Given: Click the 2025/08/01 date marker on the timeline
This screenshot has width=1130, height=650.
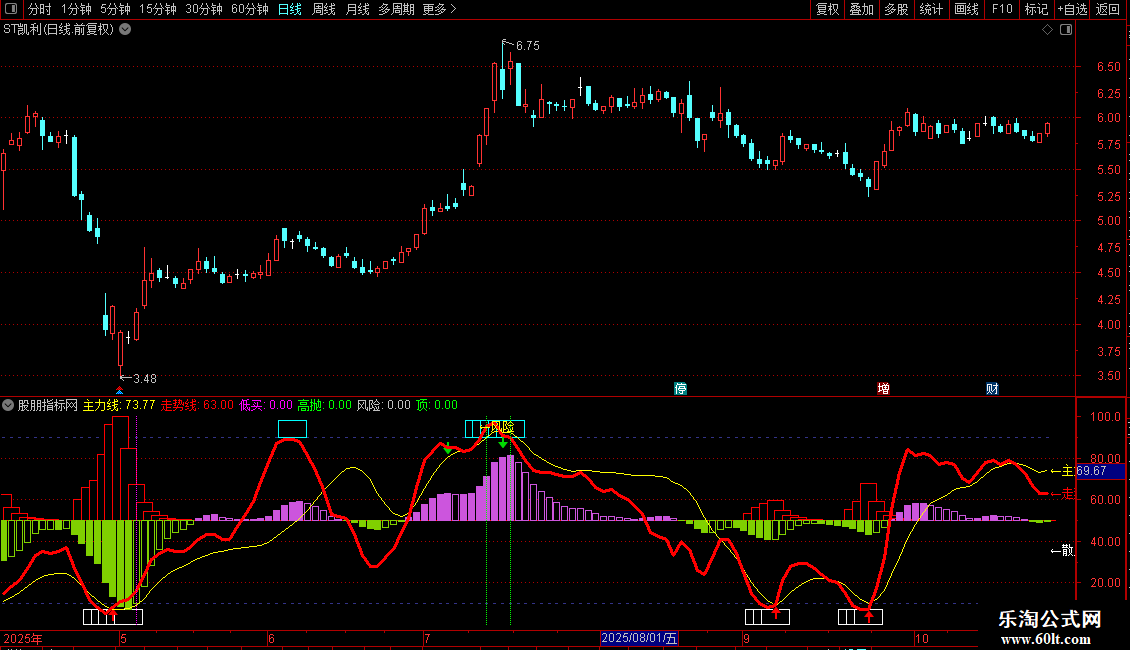Looking at the screenshot, I should coord(639,638).
